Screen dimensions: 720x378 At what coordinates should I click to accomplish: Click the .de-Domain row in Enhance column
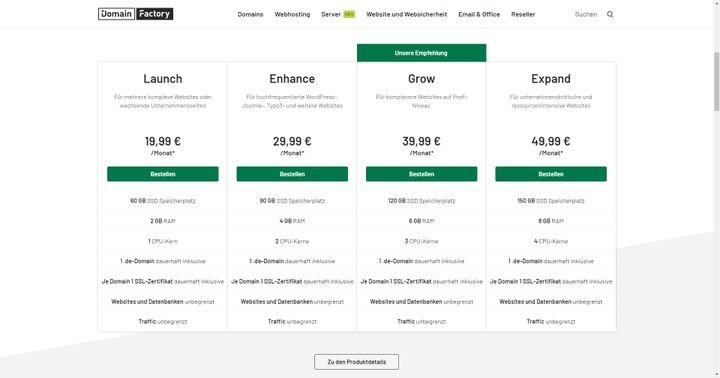pyautogui.click(x=292, y=261)
